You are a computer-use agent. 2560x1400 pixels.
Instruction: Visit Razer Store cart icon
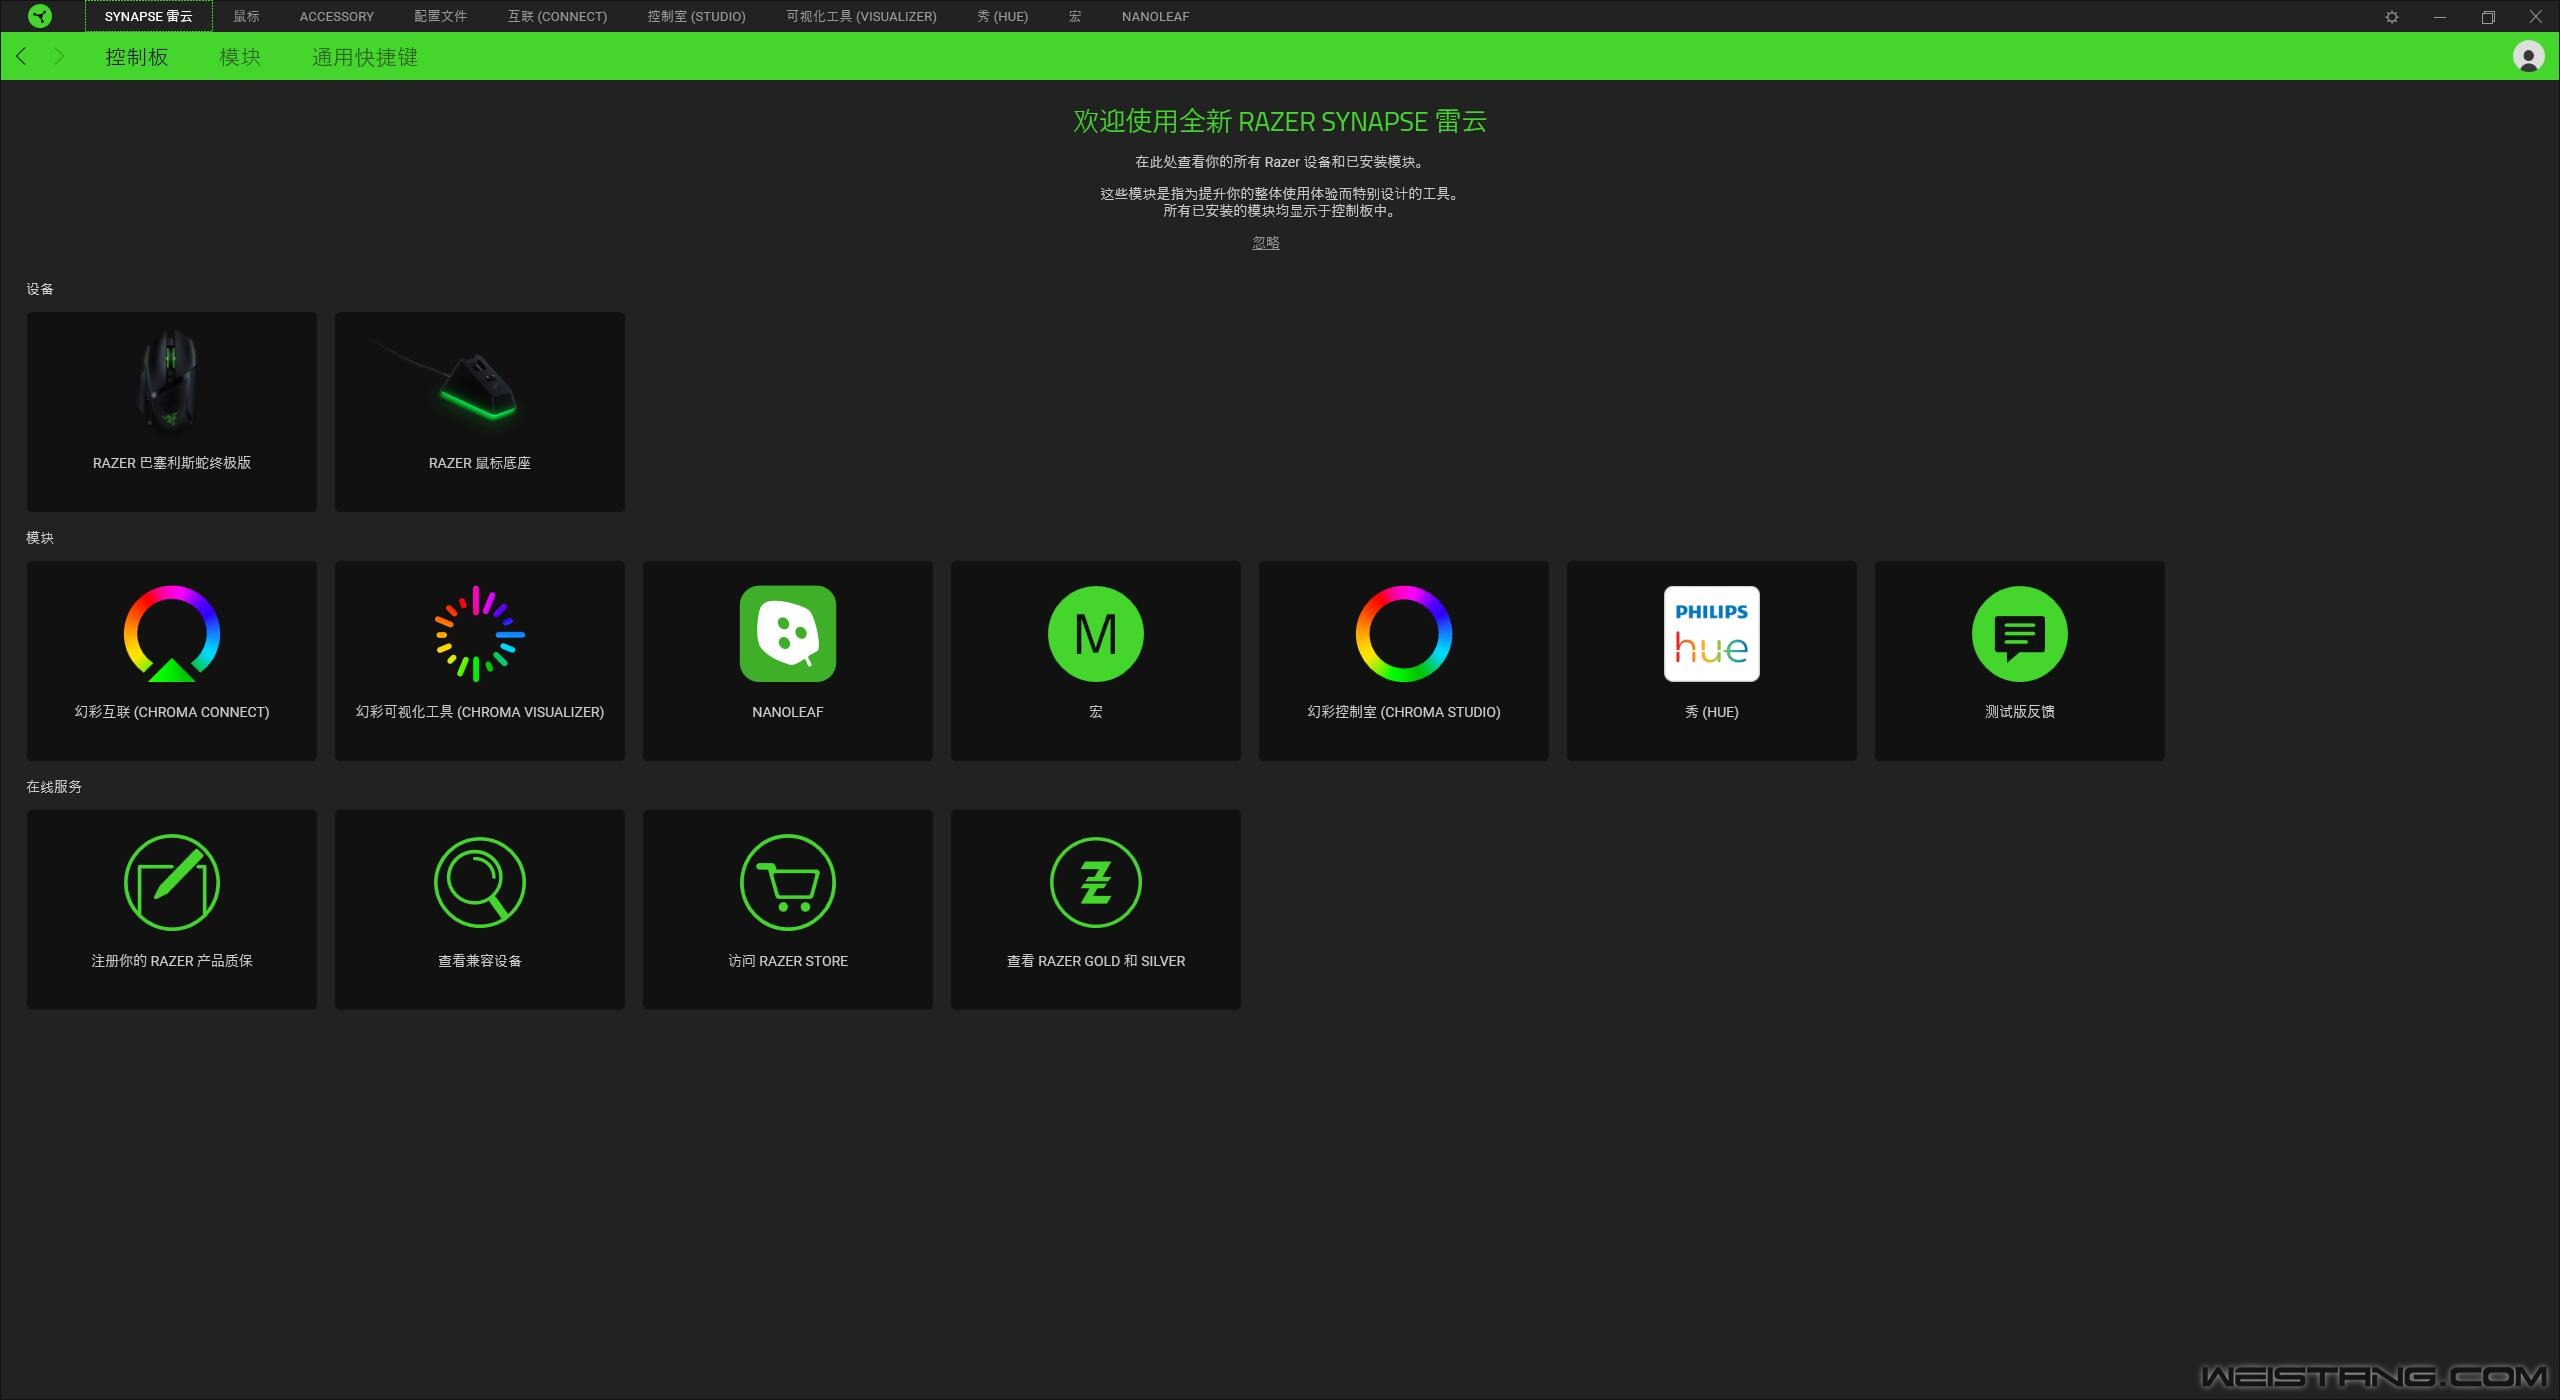pyautogui.click(x=788, y=883)
